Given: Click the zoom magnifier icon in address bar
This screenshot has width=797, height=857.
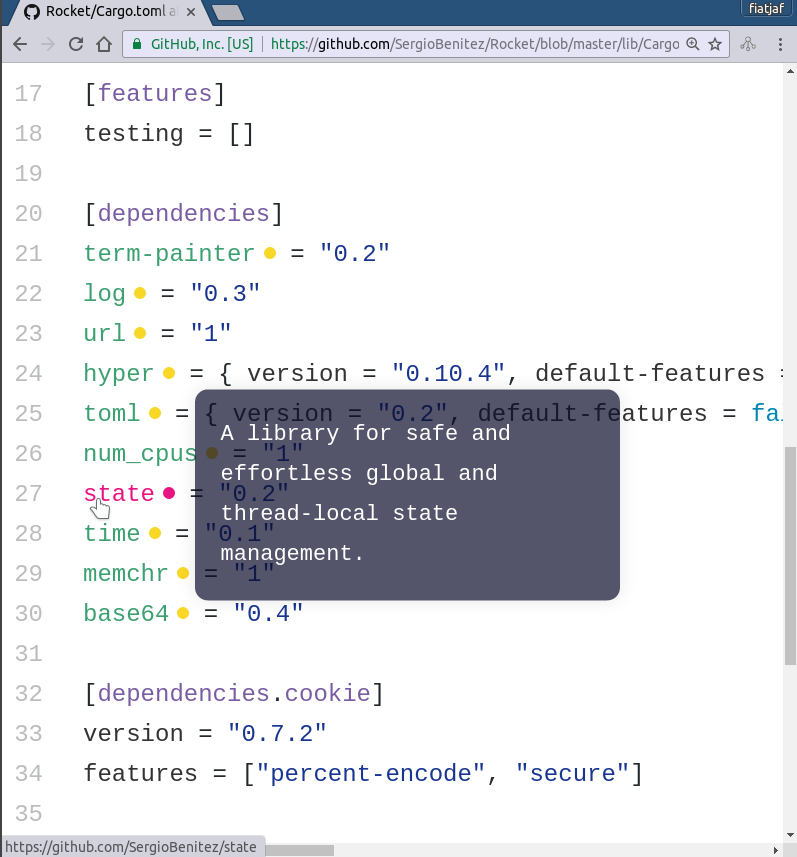Looking at the screenshot, I should (693, 44).
